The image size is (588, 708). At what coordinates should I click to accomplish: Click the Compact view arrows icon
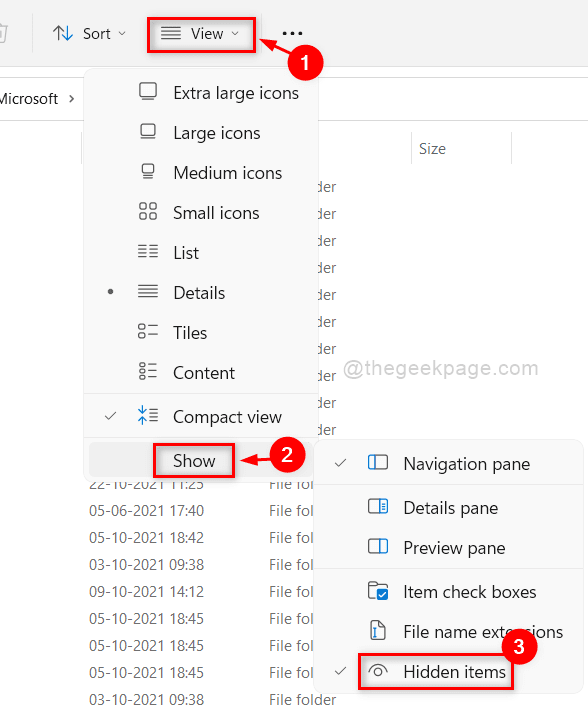[x=148, y=415]
